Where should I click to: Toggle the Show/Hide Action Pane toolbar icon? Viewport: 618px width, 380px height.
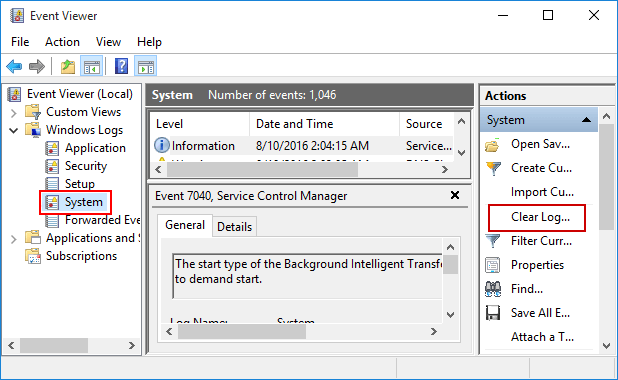click(x=146, y=66)
